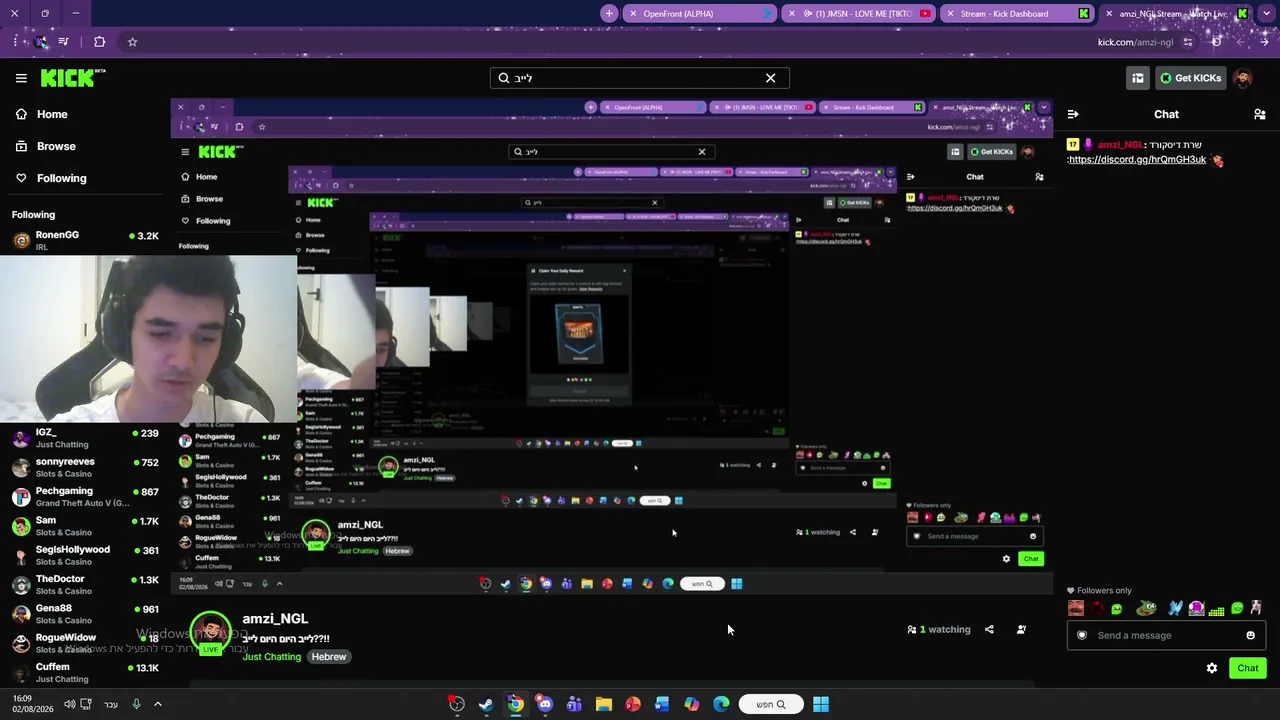Viewport: 1280px width, 720px height.
Task: Open the emoji picker in chat input
Action: [x=1250, y=635]
